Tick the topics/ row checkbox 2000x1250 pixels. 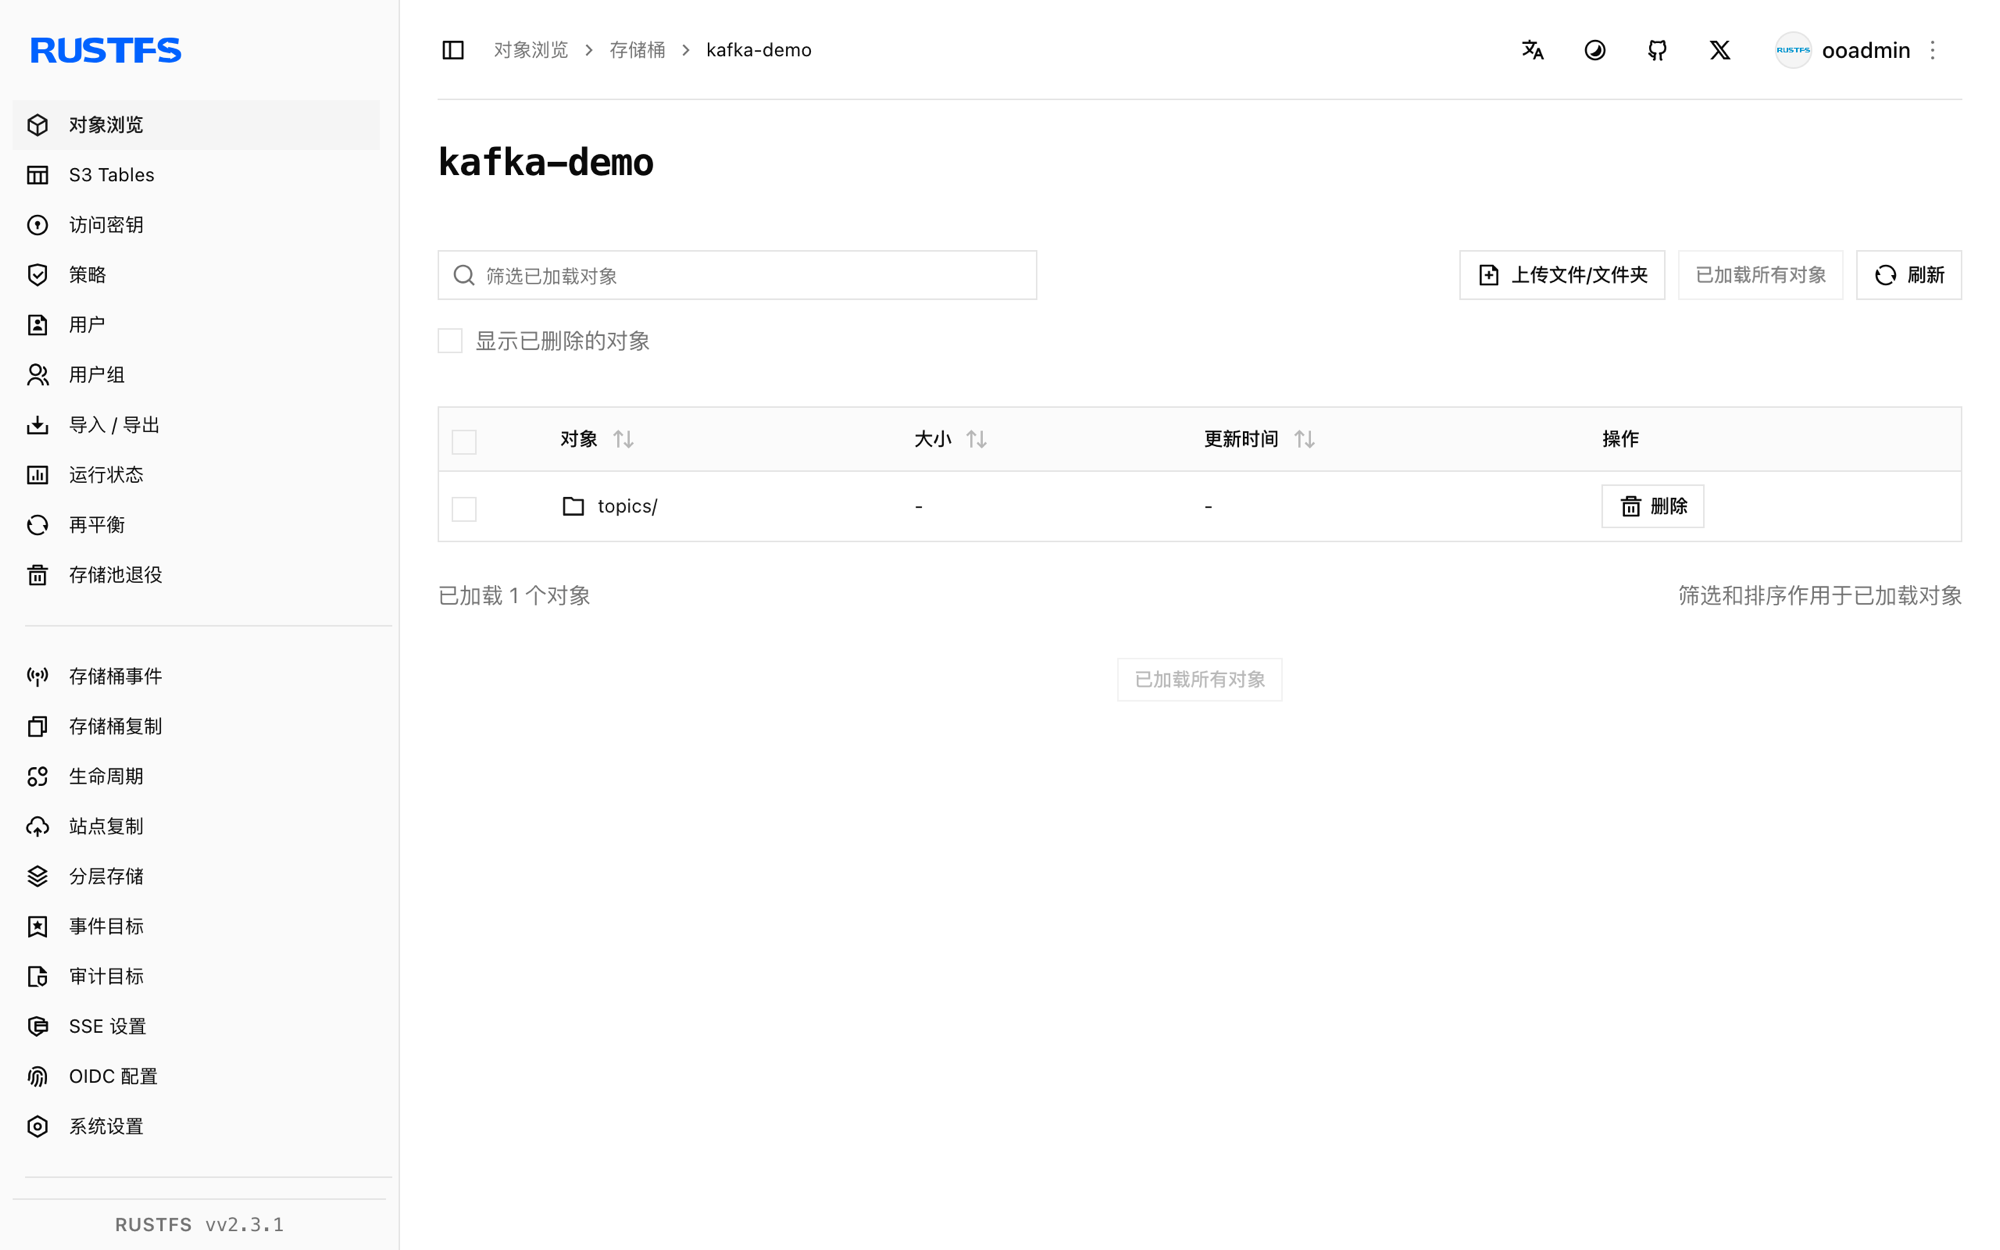pyautogui.click(x=464, y=508)
